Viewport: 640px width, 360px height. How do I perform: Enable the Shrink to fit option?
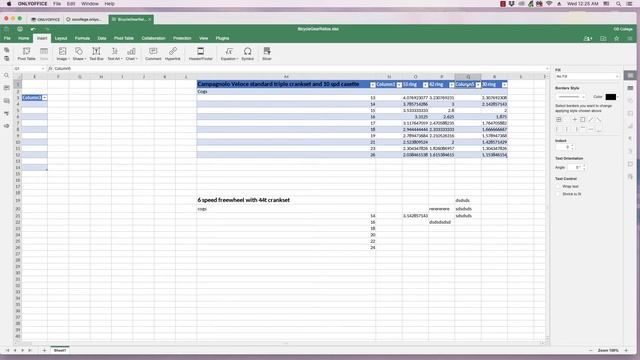558,194
